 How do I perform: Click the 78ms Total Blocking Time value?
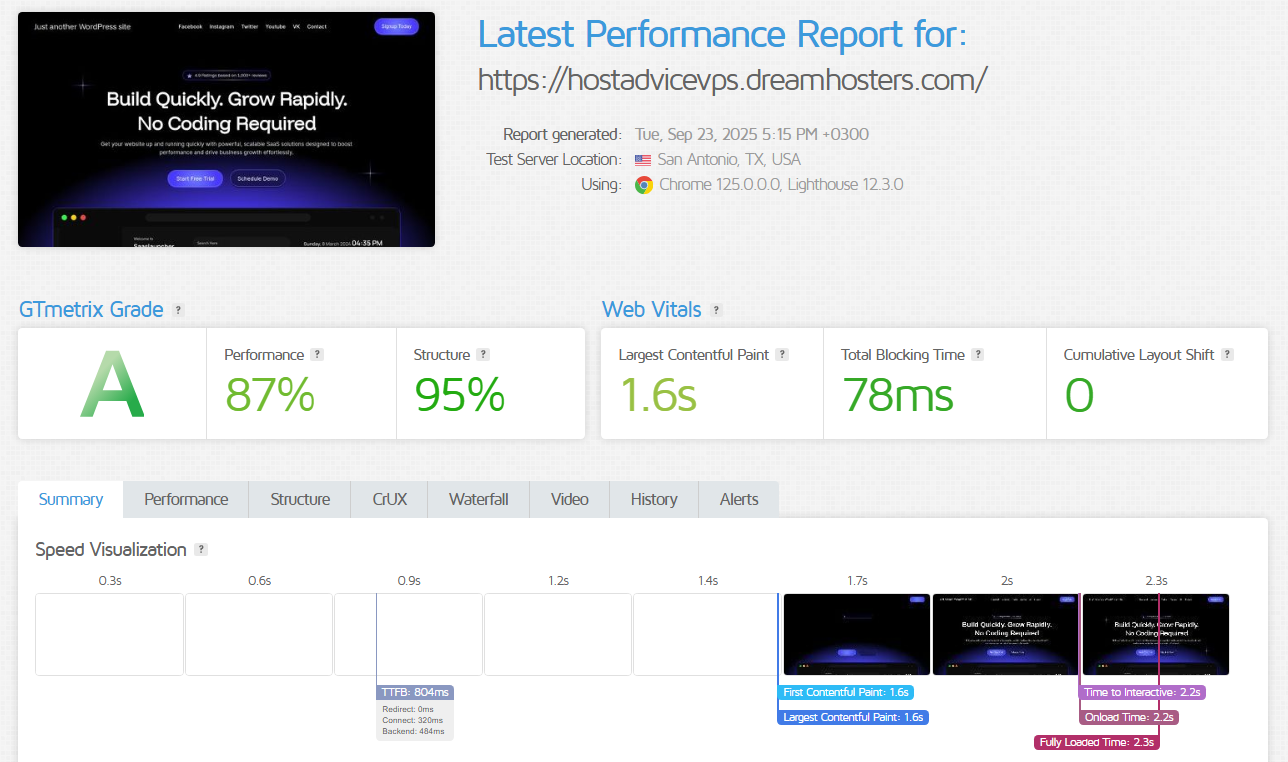pyautogui.click(x=898, y=395)
